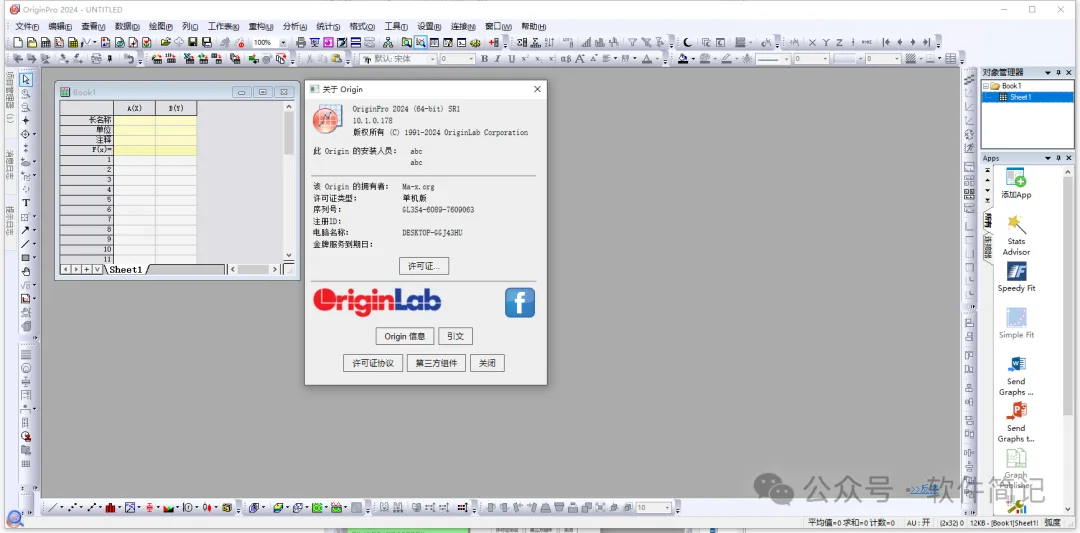Toggle pin on Object Manager panel
Screen dimensions: 1080x533
click(1059, 72)
